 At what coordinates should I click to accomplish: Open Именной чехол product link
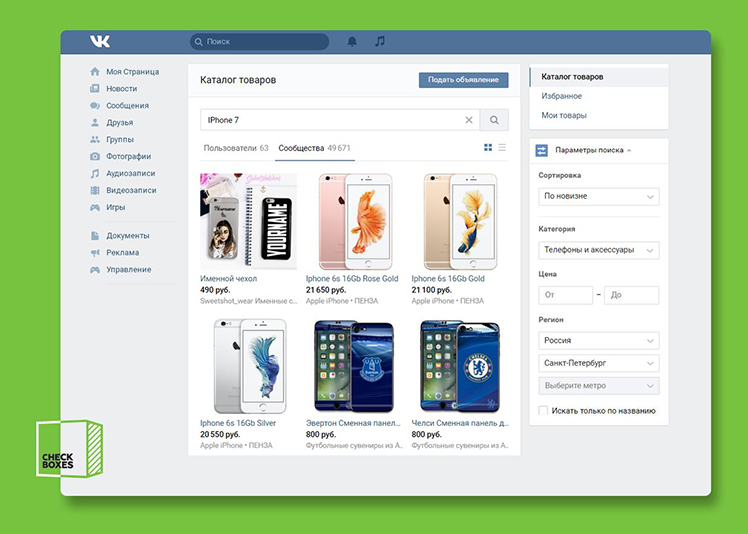point(229,279)
